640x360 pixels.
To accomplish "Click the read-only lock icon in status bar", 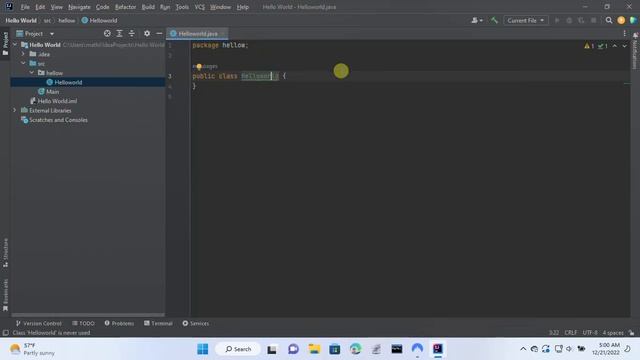I will pyautogui.click(x=631, y=333).
